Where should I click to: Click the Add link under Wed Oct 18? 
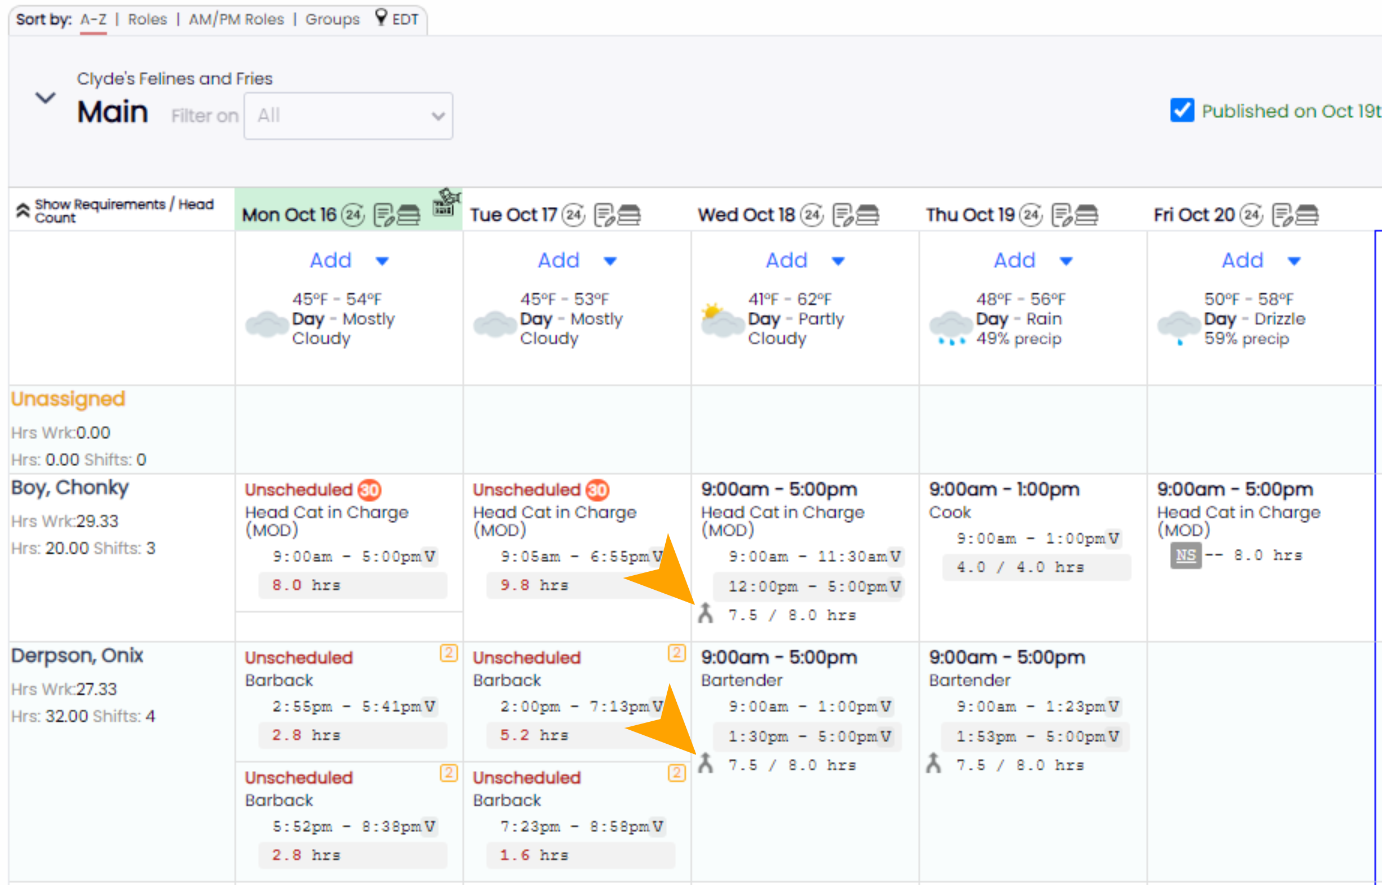[x=786, y=260]
